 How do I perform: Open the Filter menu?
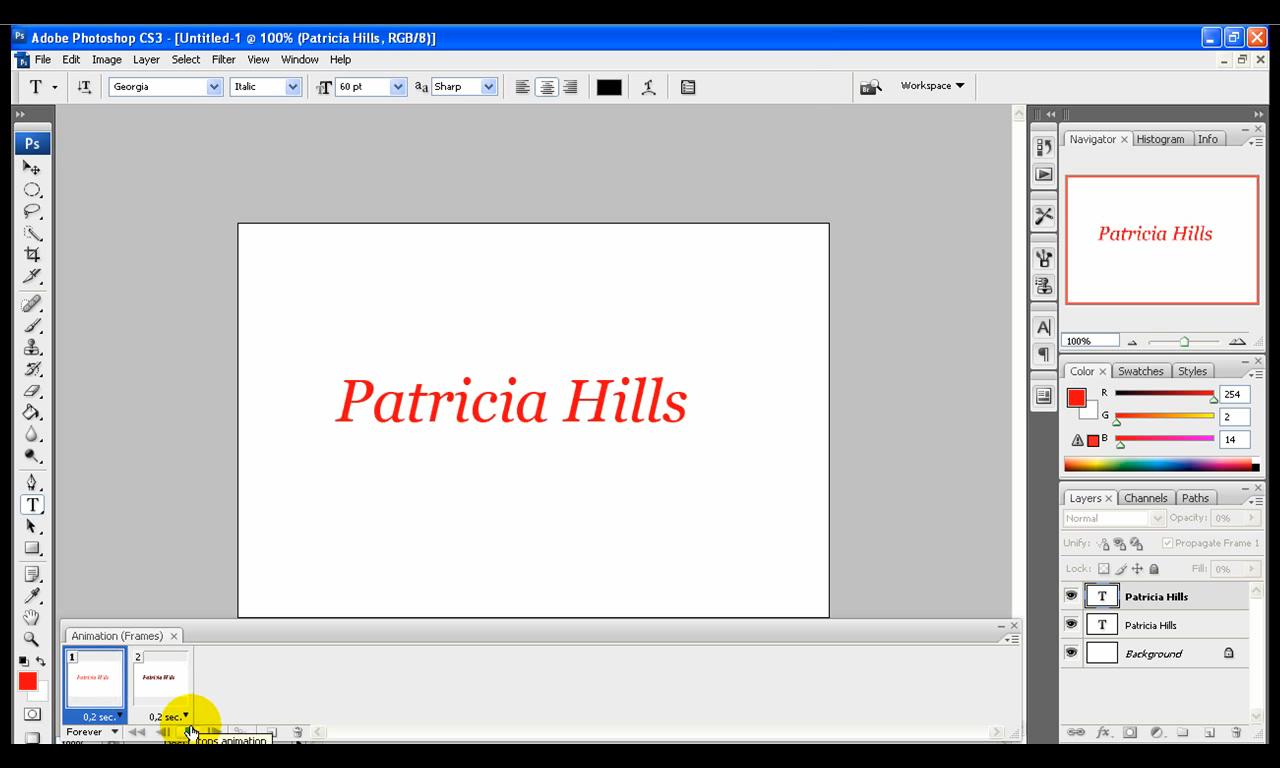tap(224, 60)
